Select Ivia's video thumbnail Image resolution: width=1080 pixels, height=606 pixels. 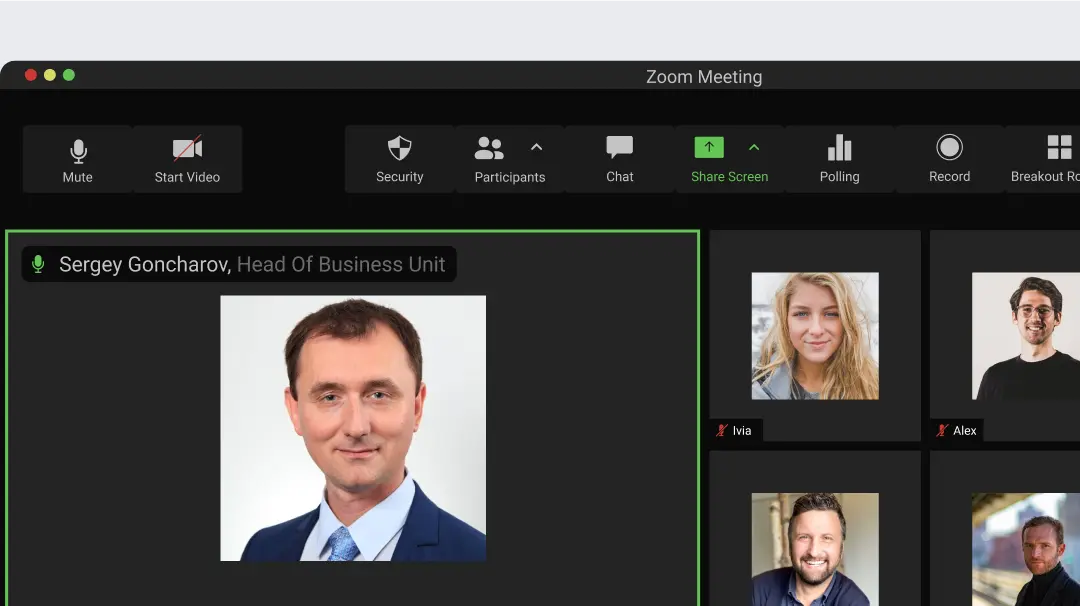pyautogui.click(x=815, y=336)
